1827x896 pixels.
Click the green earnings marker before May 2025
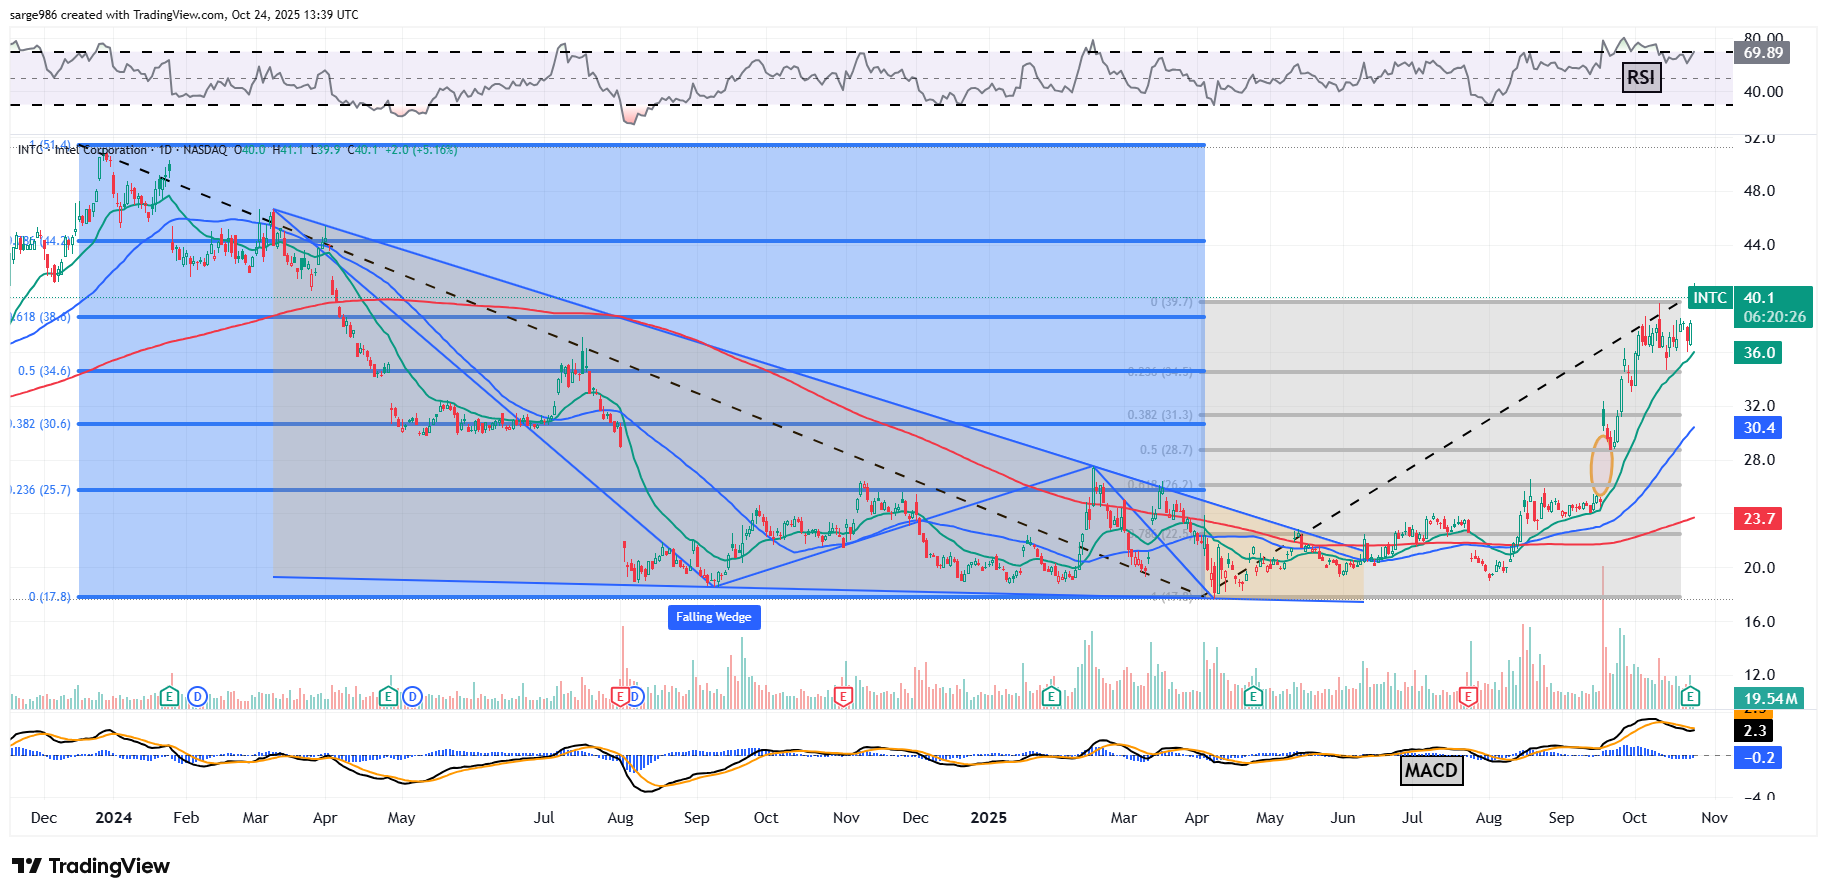1253,696
